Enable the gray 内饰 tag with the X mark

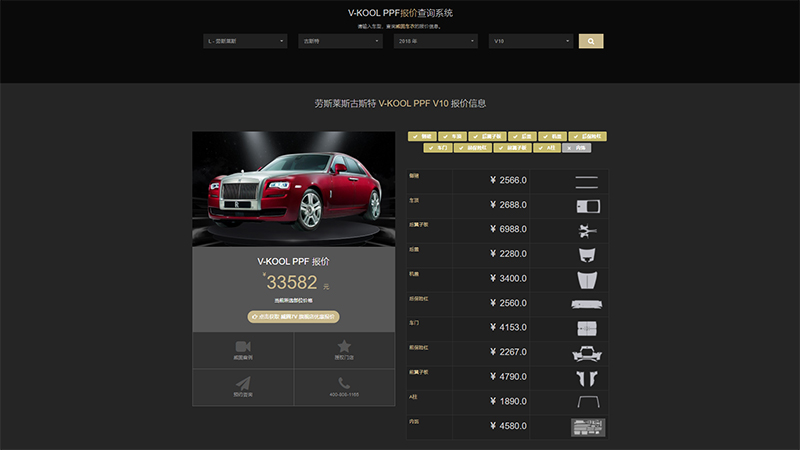(576, 147)
